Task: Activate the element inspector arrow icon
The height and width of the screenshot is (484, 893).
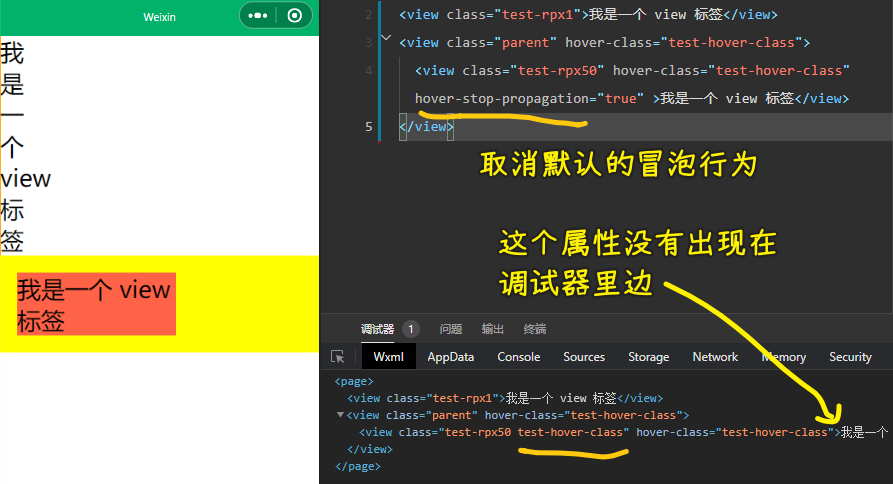Action: [x=337, y=357]
